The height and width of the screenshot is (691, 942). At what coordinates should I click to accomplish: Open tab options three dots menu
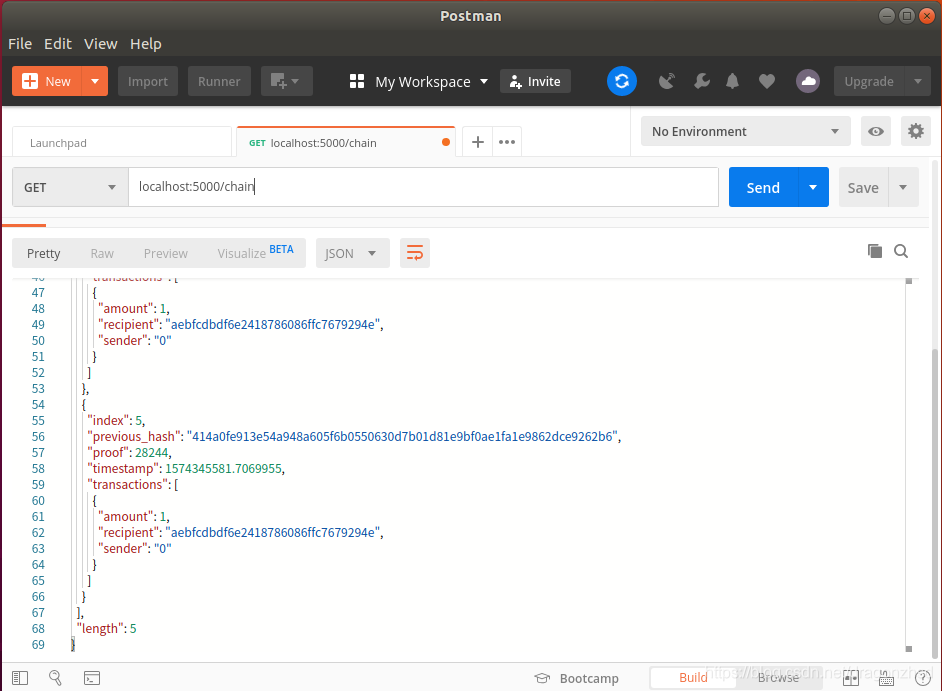pos(507,142)
